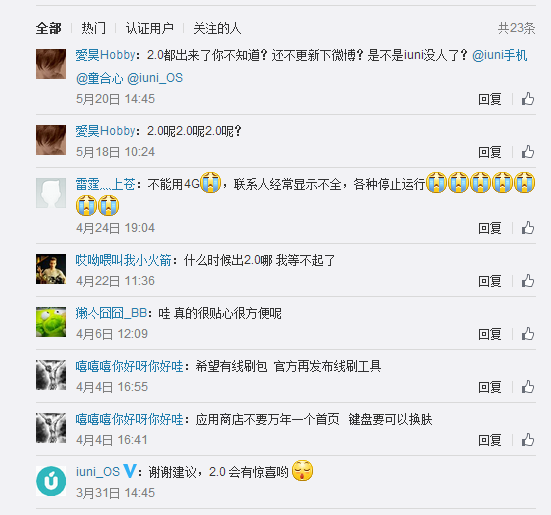This screenshot has width=551, height=515.
Task: Open the 关注的人 tab
Action: pyautogui.click(x=217, y=28)
